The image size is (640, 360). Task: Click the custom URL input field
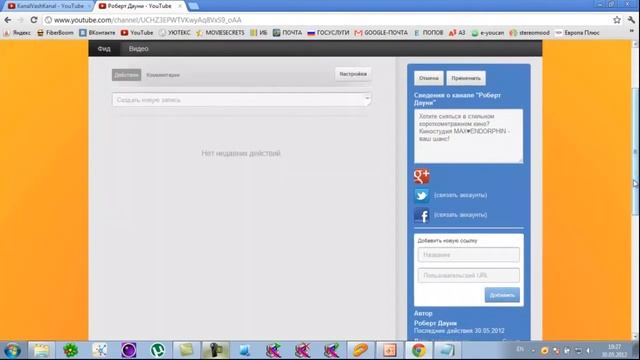click(469, 276)
